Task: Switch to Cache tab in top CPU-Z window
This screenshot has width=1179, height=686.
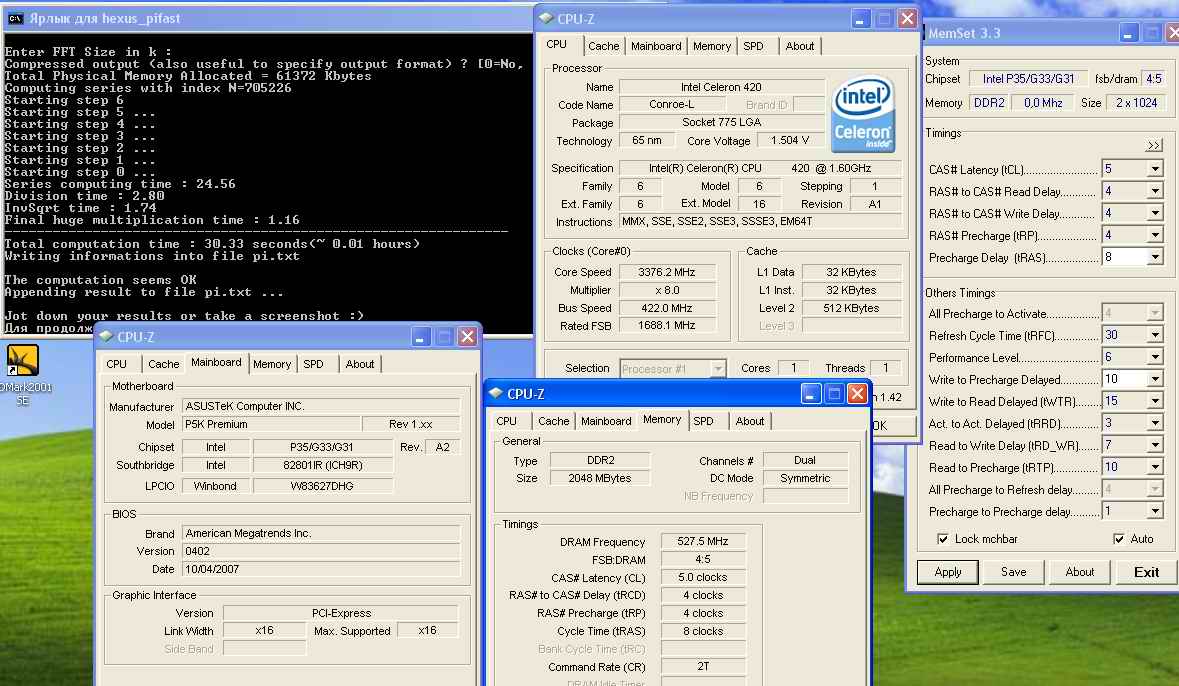Action: (x=603, y=46)
